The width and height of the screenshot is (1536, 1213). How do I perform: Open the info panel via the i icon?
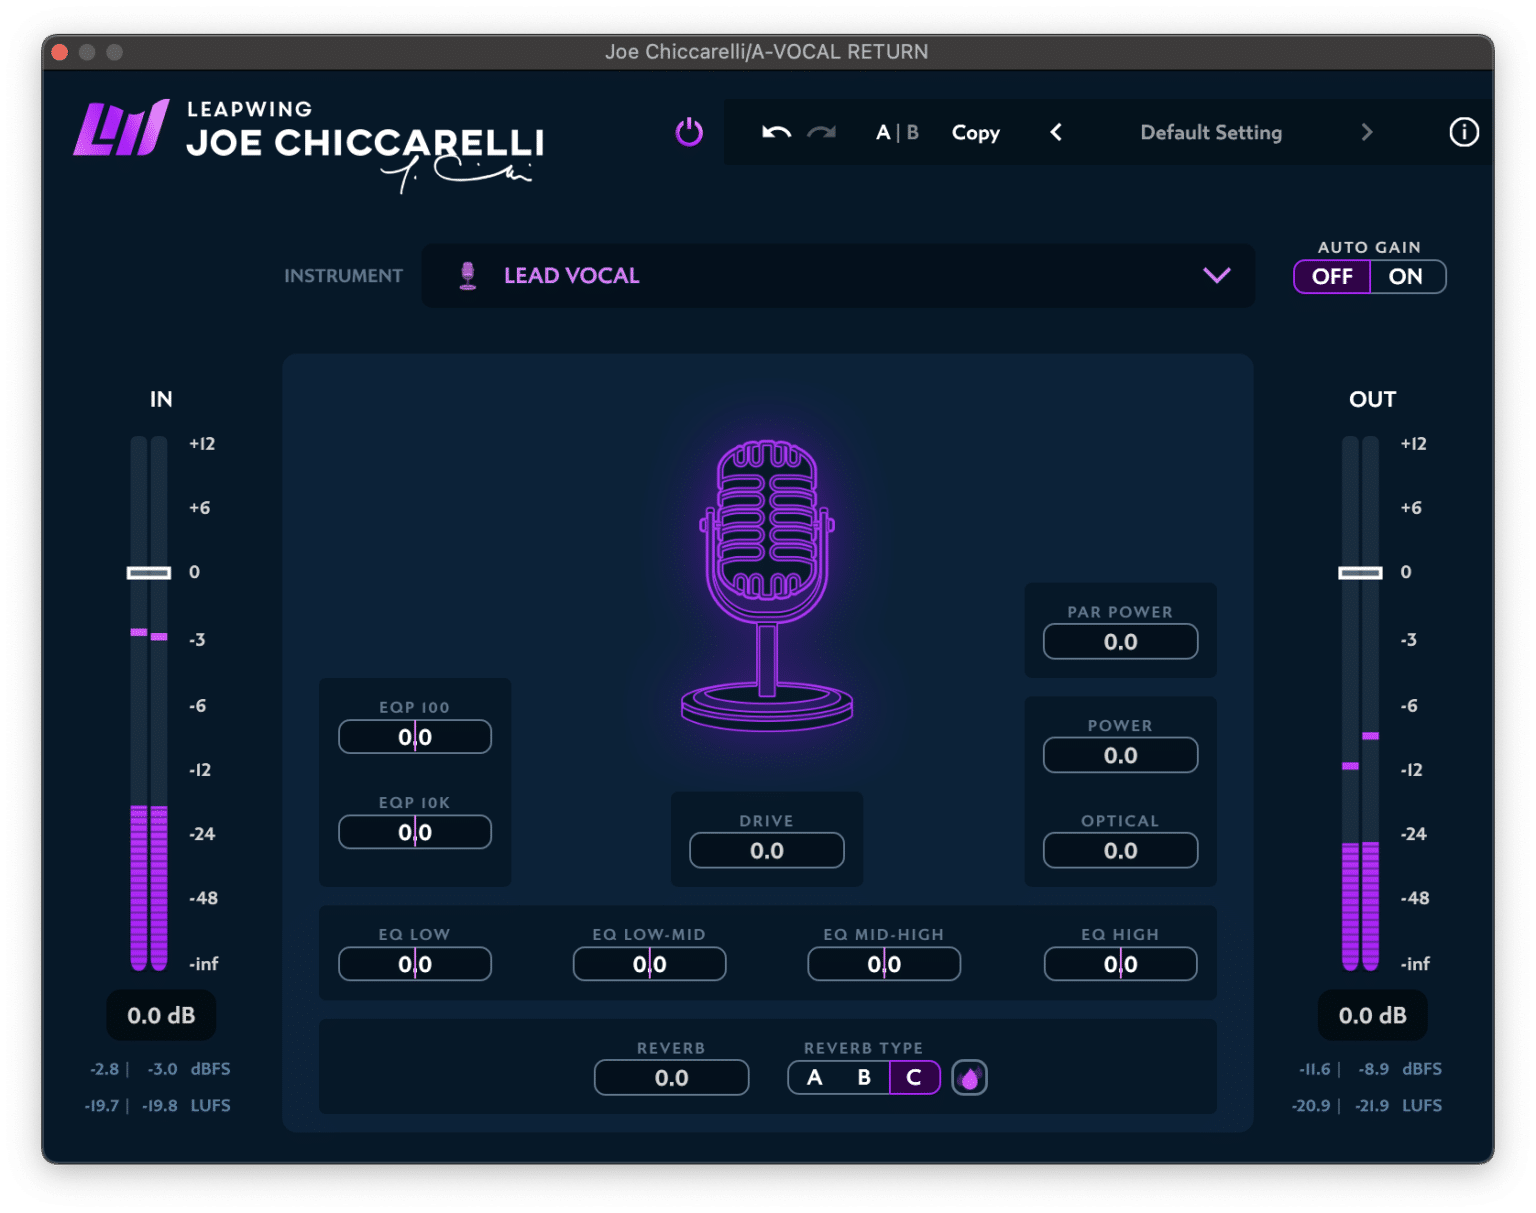[x=1463, y=132]
